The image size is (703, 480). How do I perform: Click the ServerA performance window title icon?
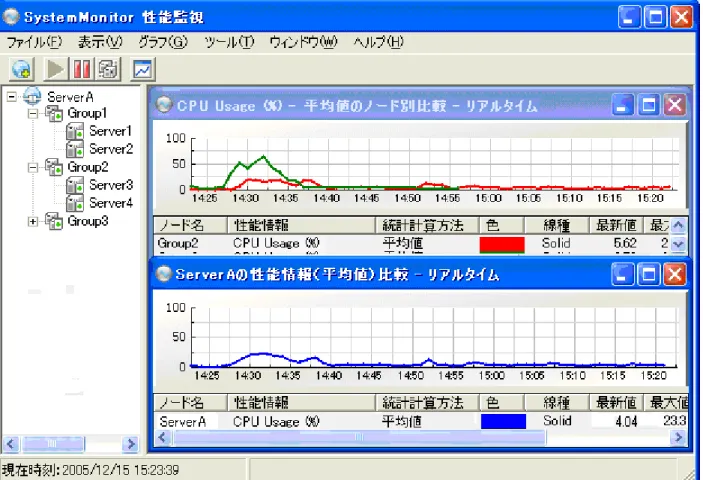click(x=164, y=274)
